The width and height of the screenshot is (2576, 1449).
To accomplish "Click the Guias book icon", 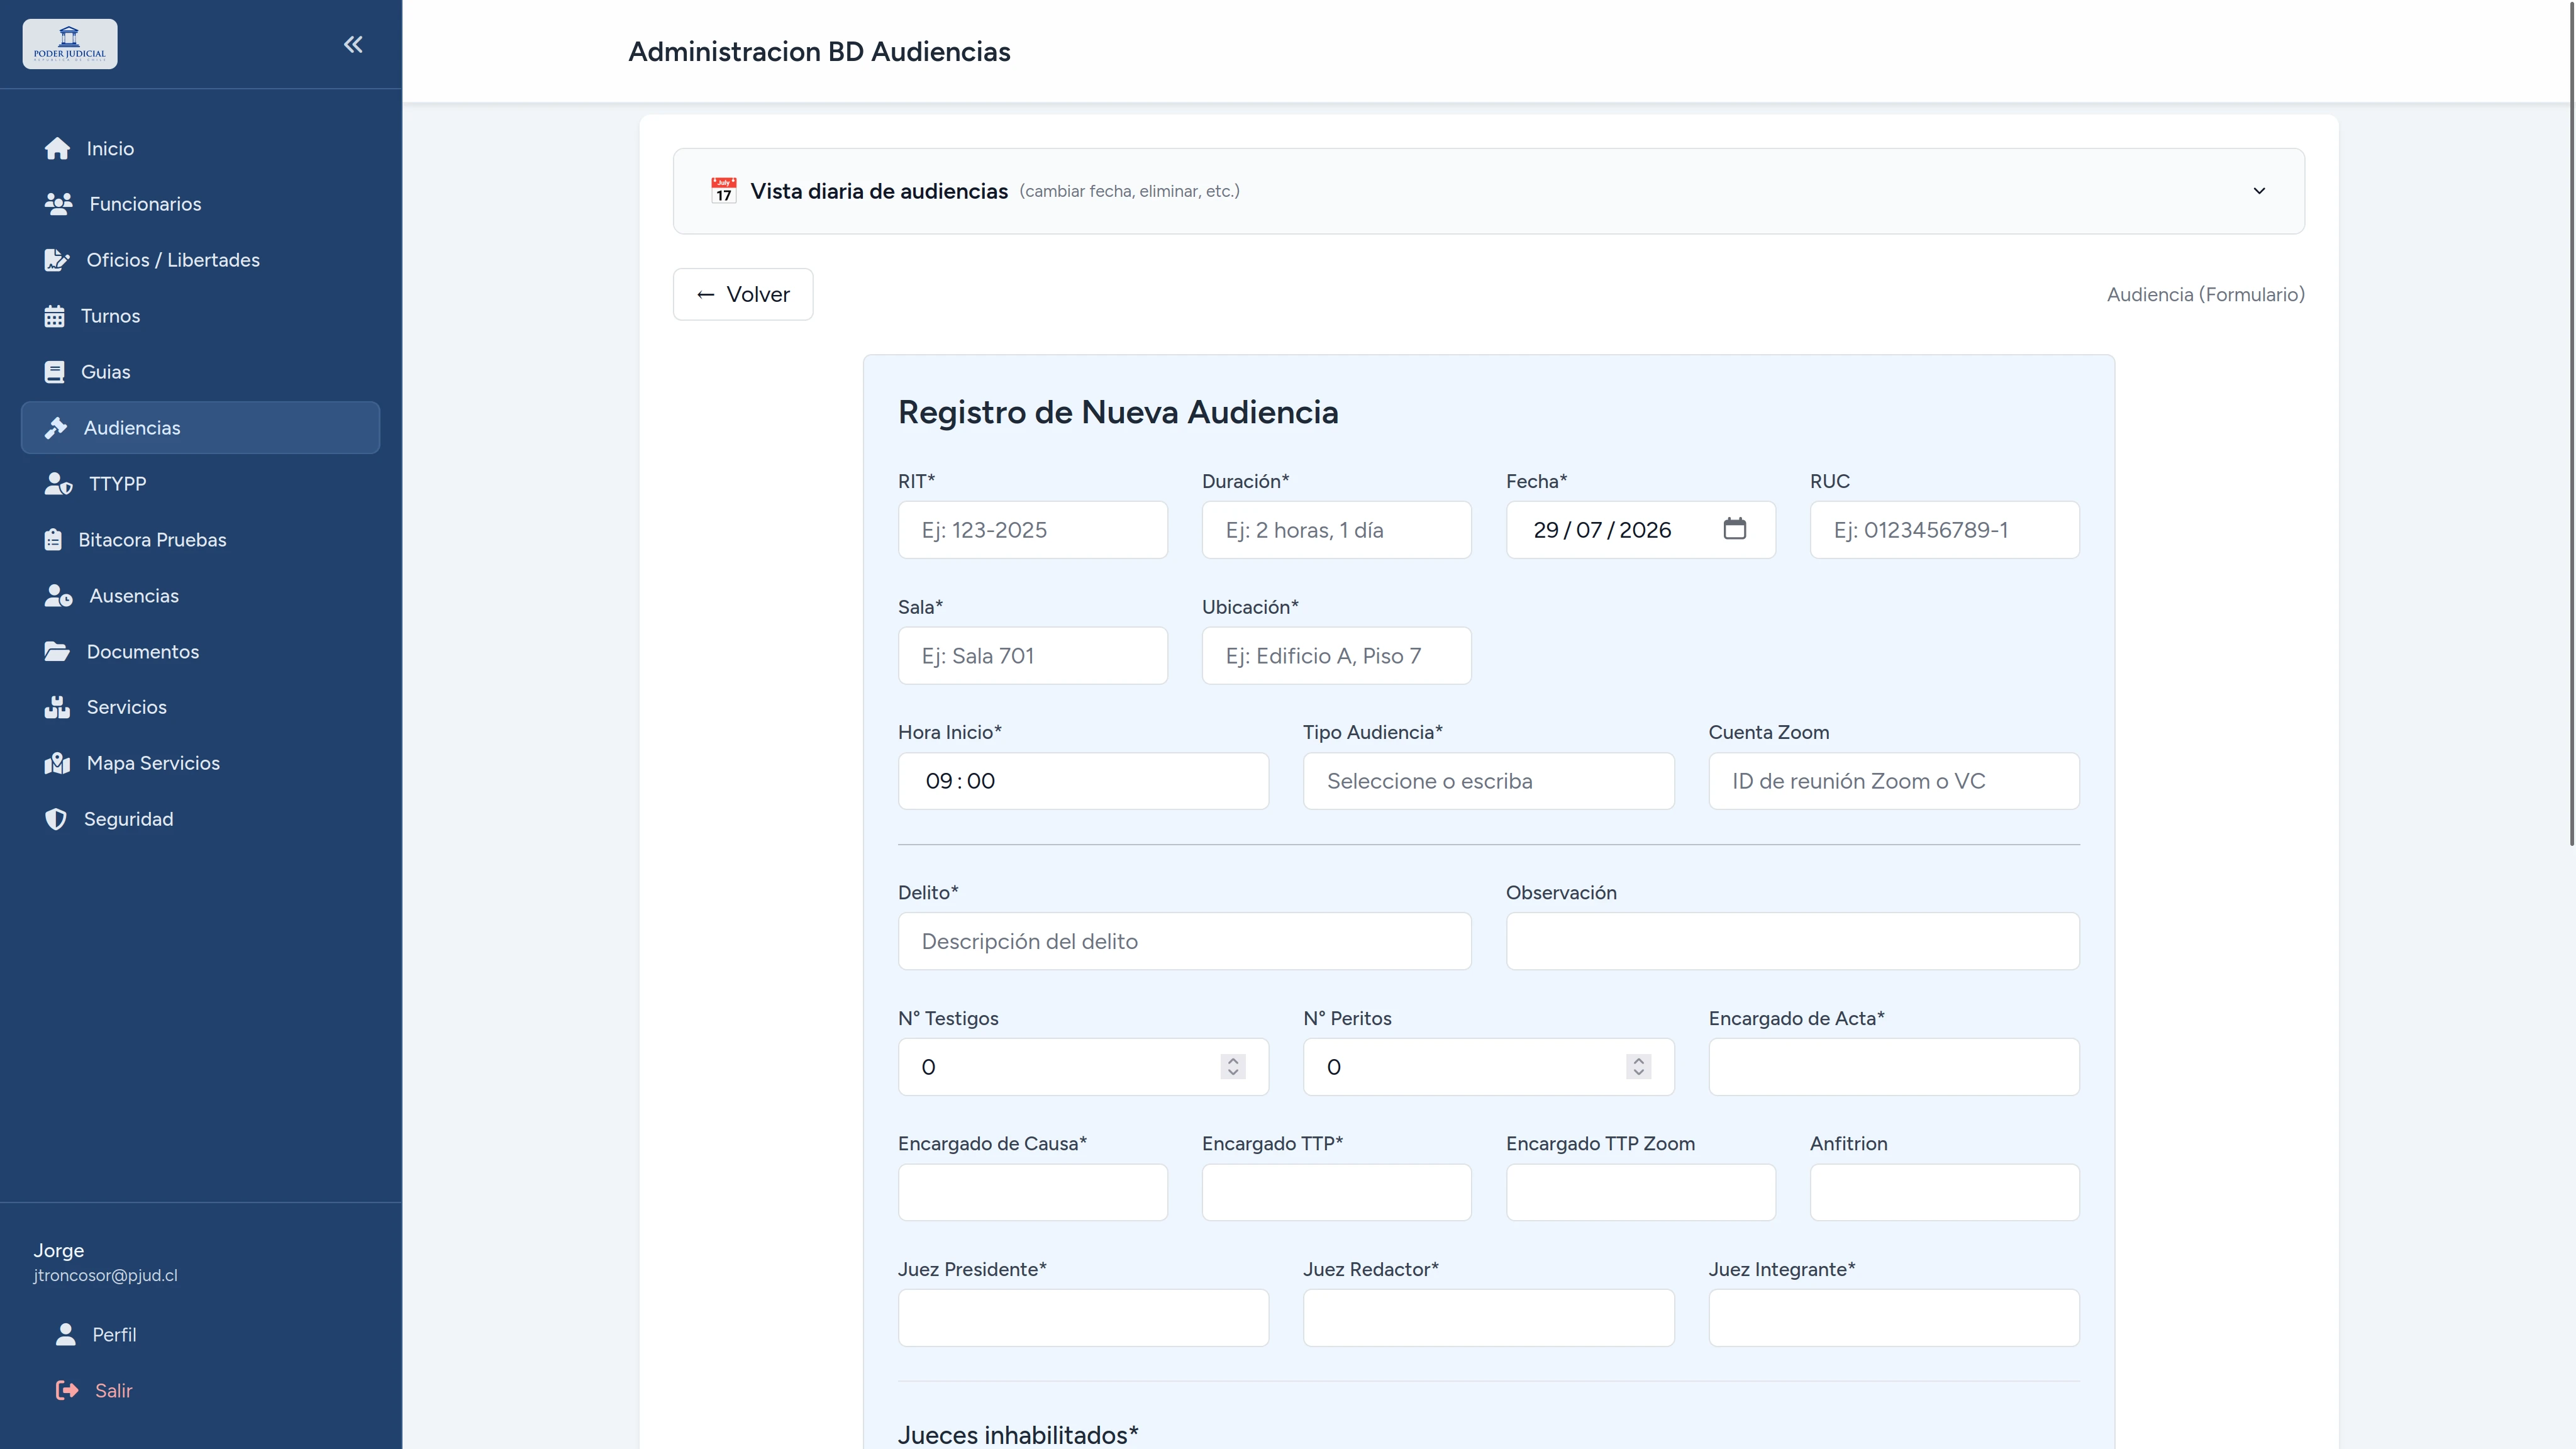I will point(54,372).
